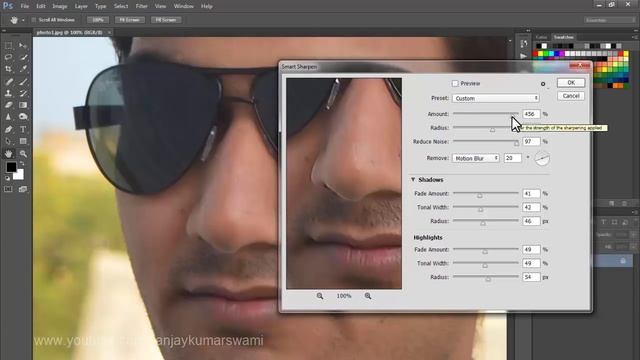Click the motion blur angle field
The width and height of the screenshot is (640, 360).
tap(513, 158)
